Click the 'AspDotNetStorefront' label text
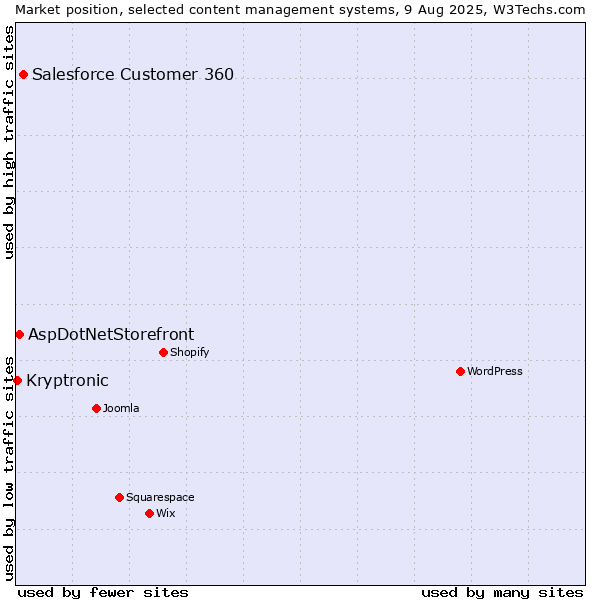The height and width of the screenshot is (600, 600). [111, 335]
